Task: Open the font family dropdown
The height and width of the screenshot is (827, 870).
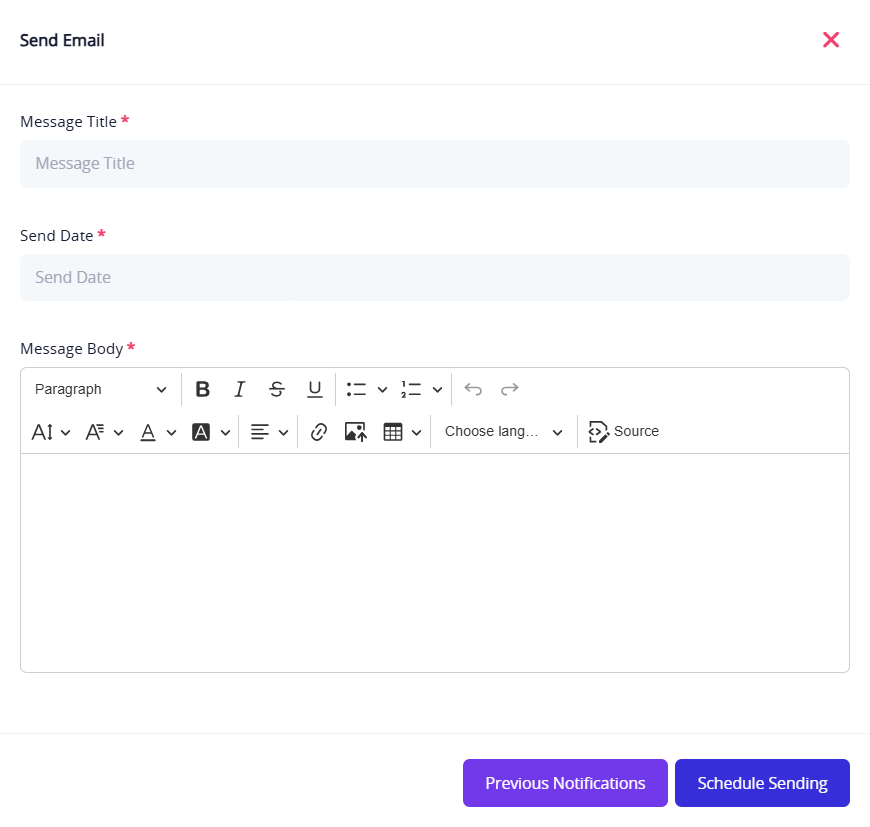Action: pos(104,432)
